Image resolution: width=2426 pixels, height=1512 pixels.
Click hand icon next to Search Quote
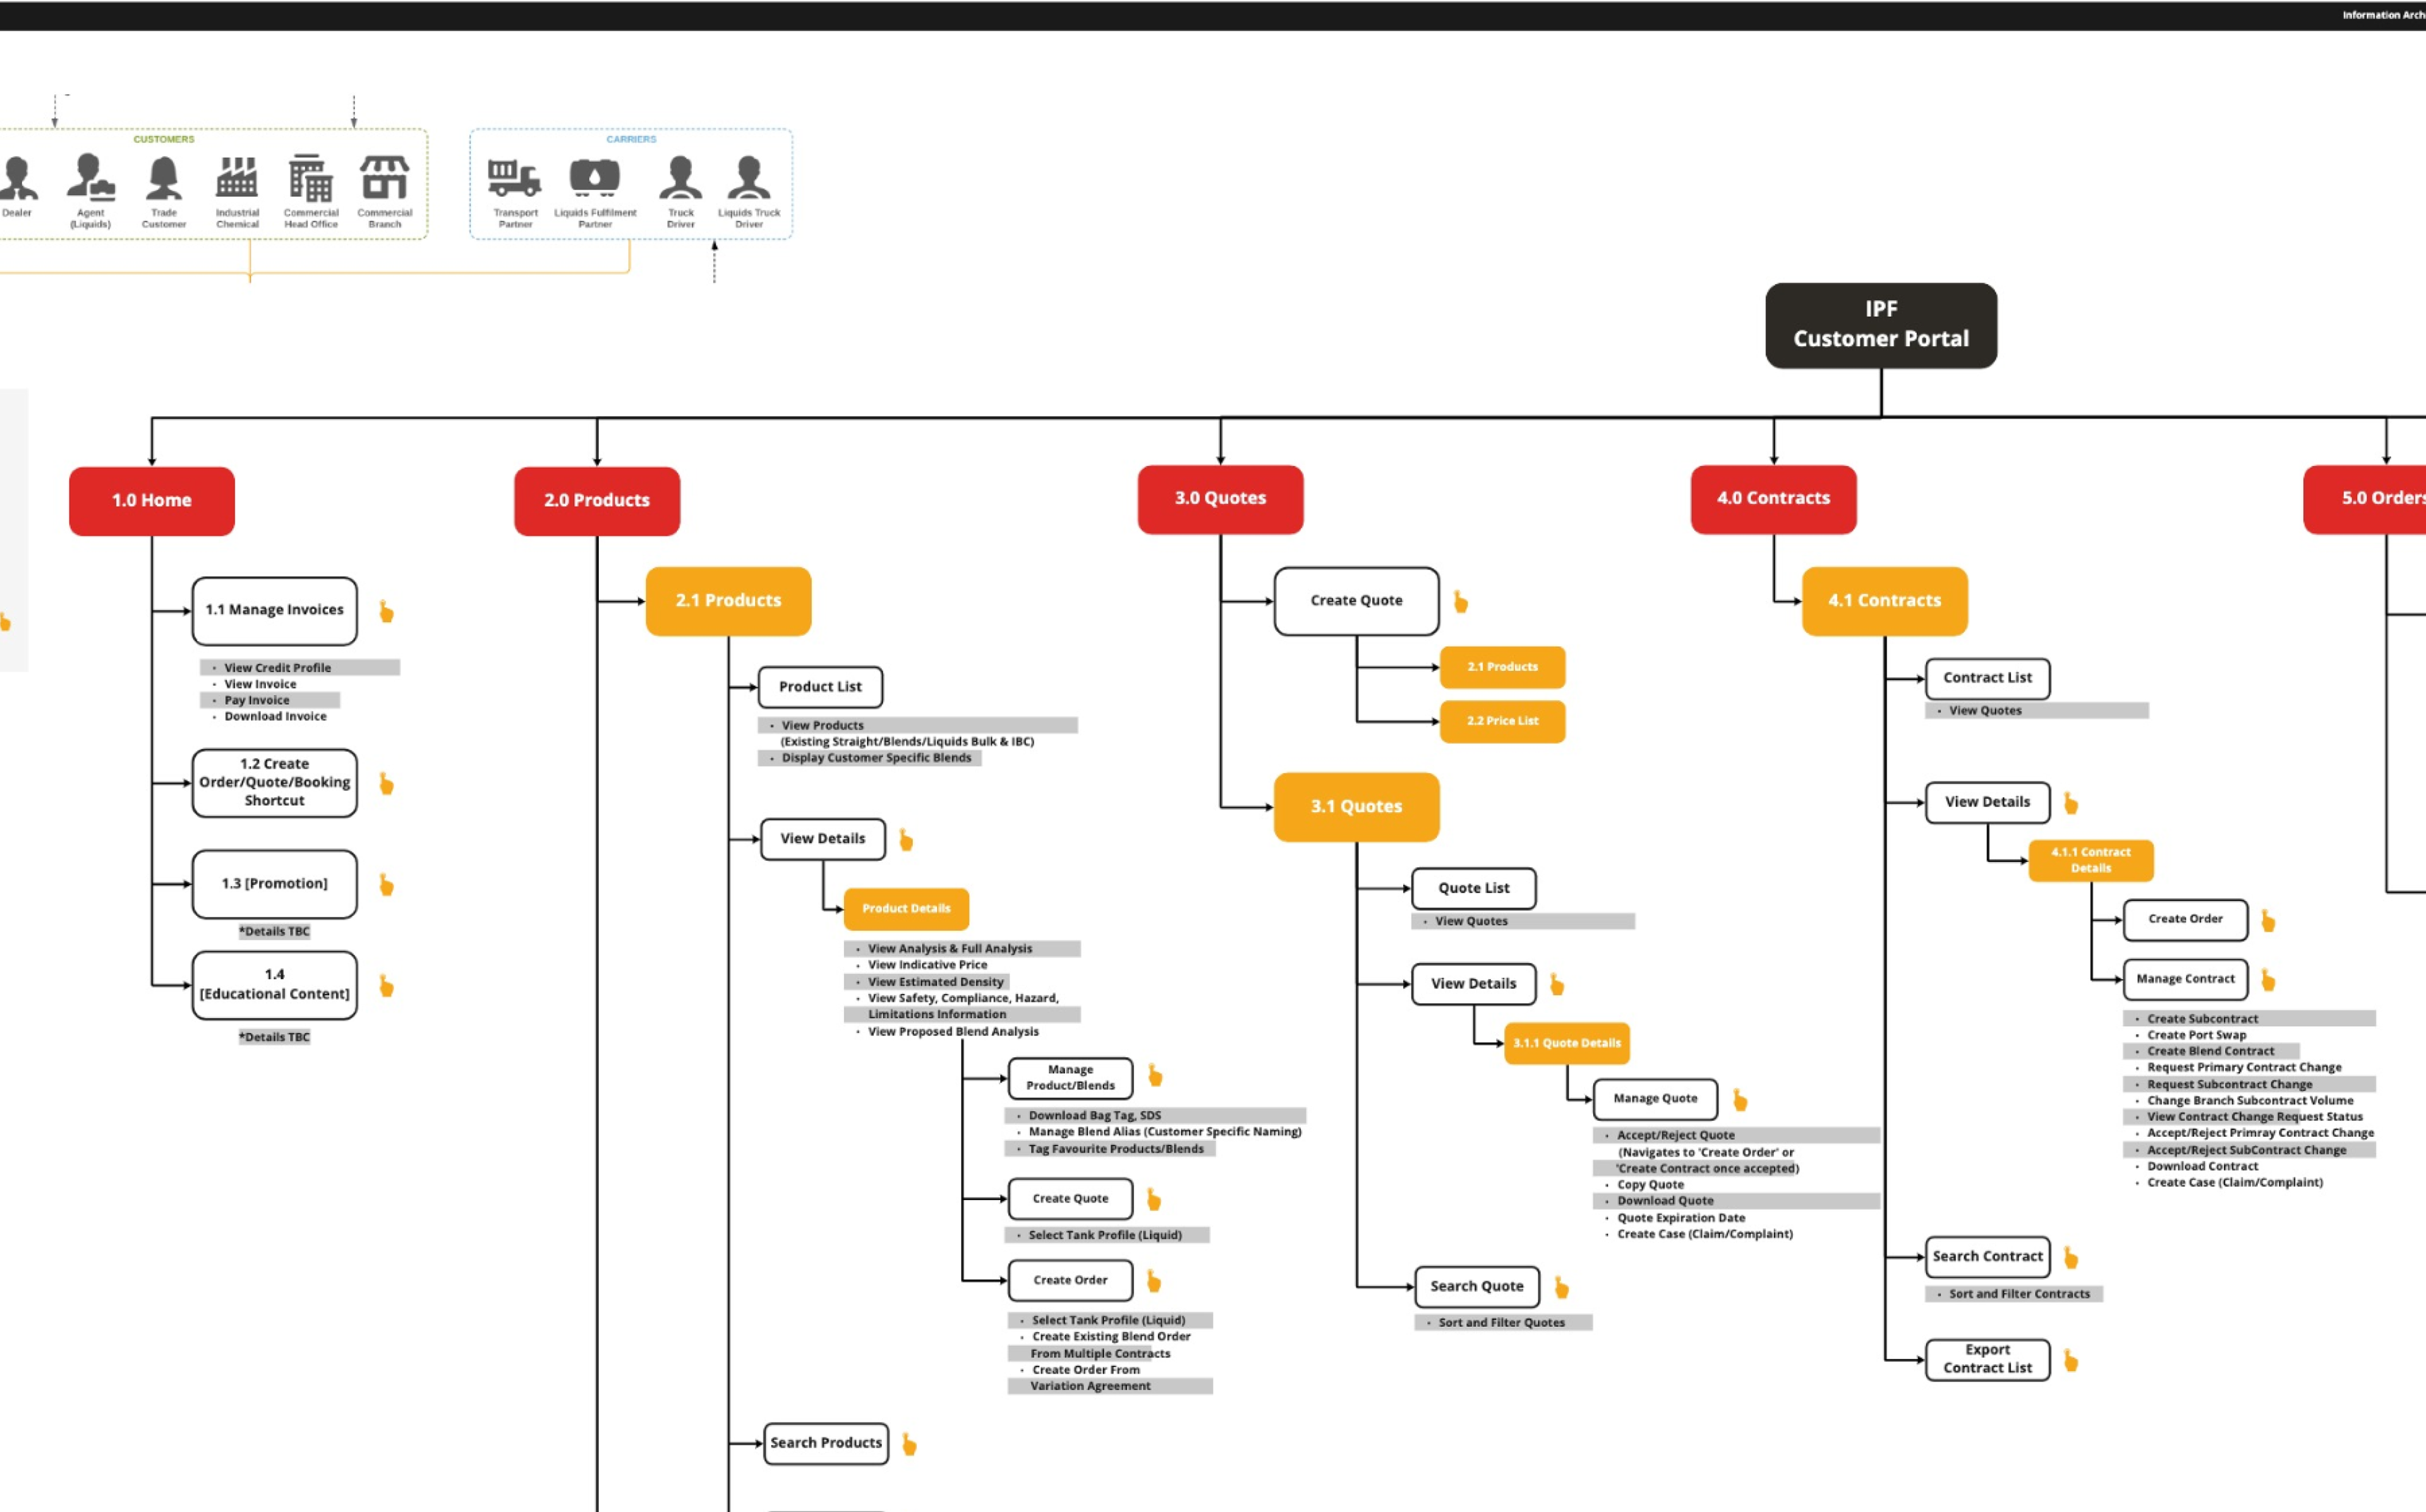1561,1287
